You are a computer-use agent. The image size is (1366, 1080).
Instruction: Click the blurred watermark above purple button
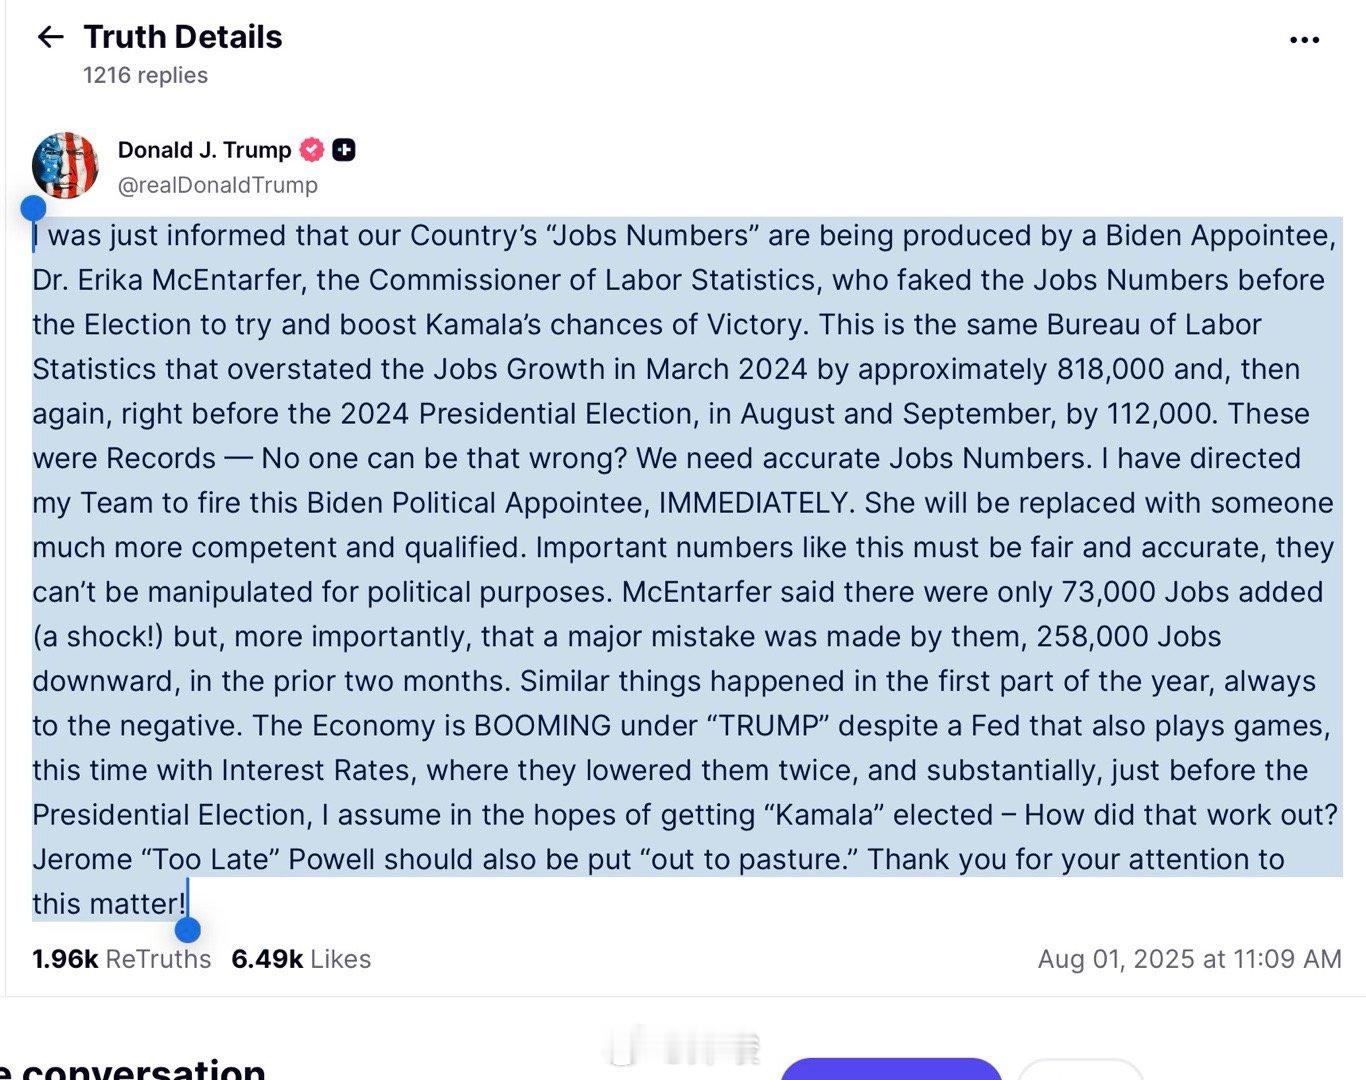click(x=688, y=1048)
